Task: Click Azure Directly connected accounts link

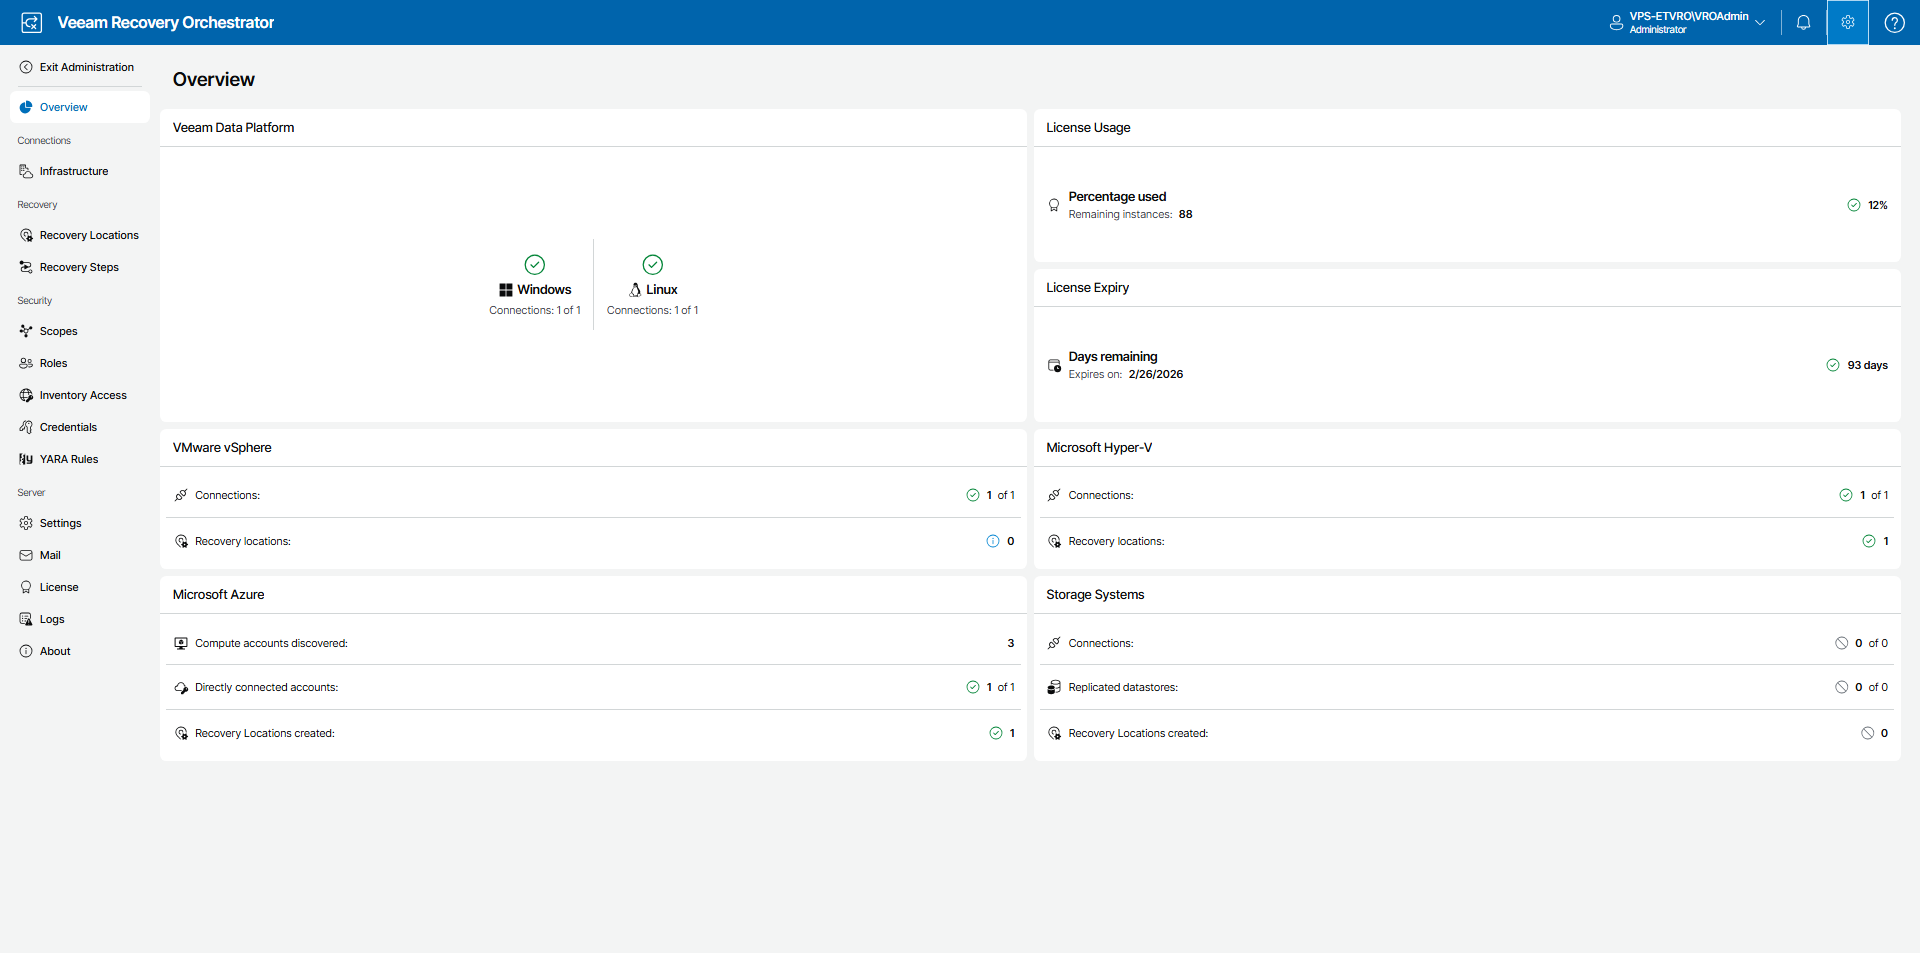Action: pos(266,687)
